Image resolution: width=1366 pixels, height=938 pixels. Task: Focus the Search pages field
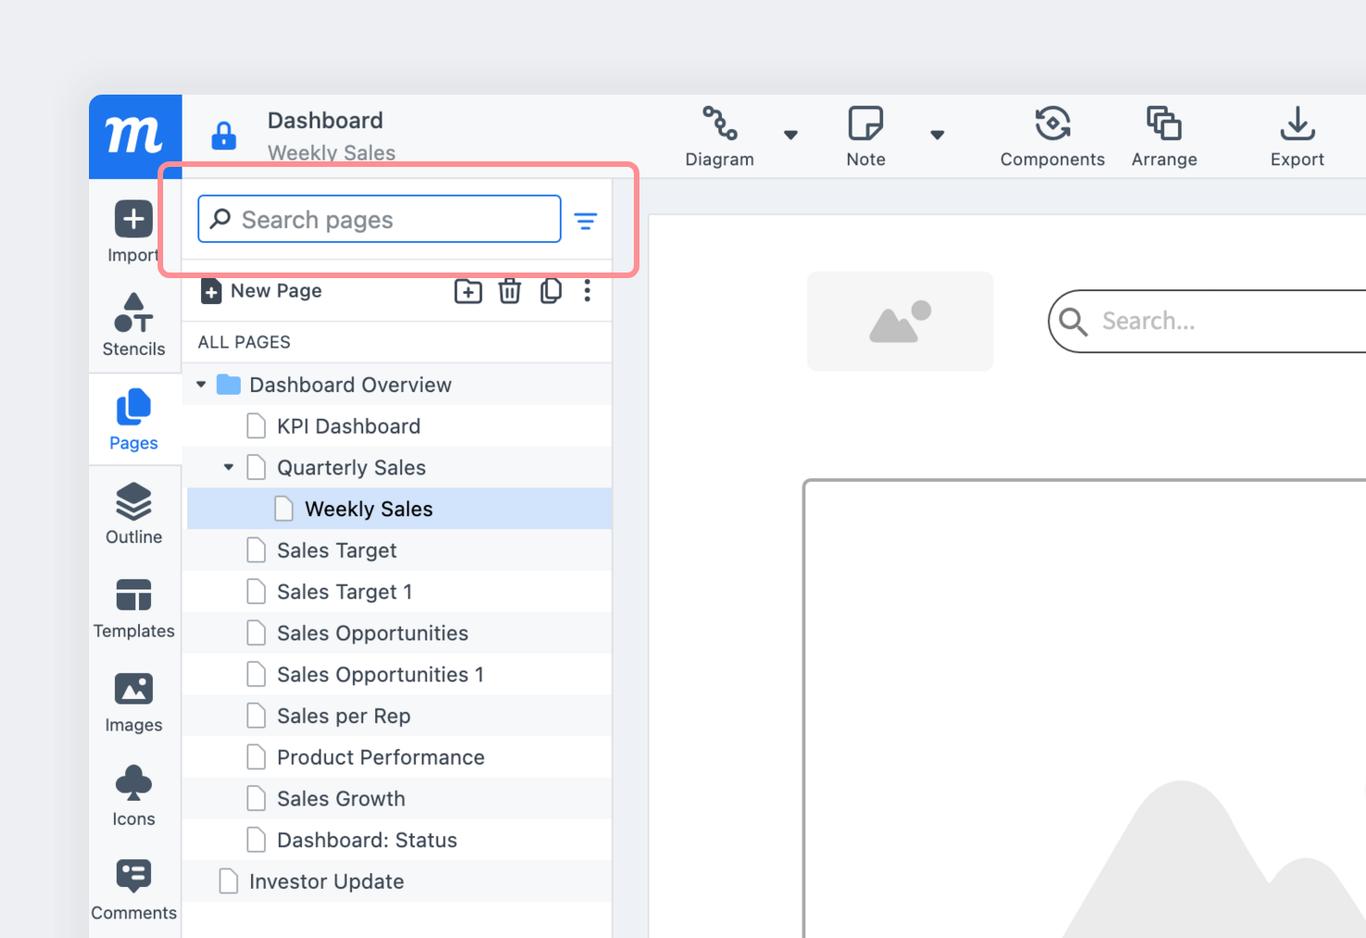[x=379, y=219]
